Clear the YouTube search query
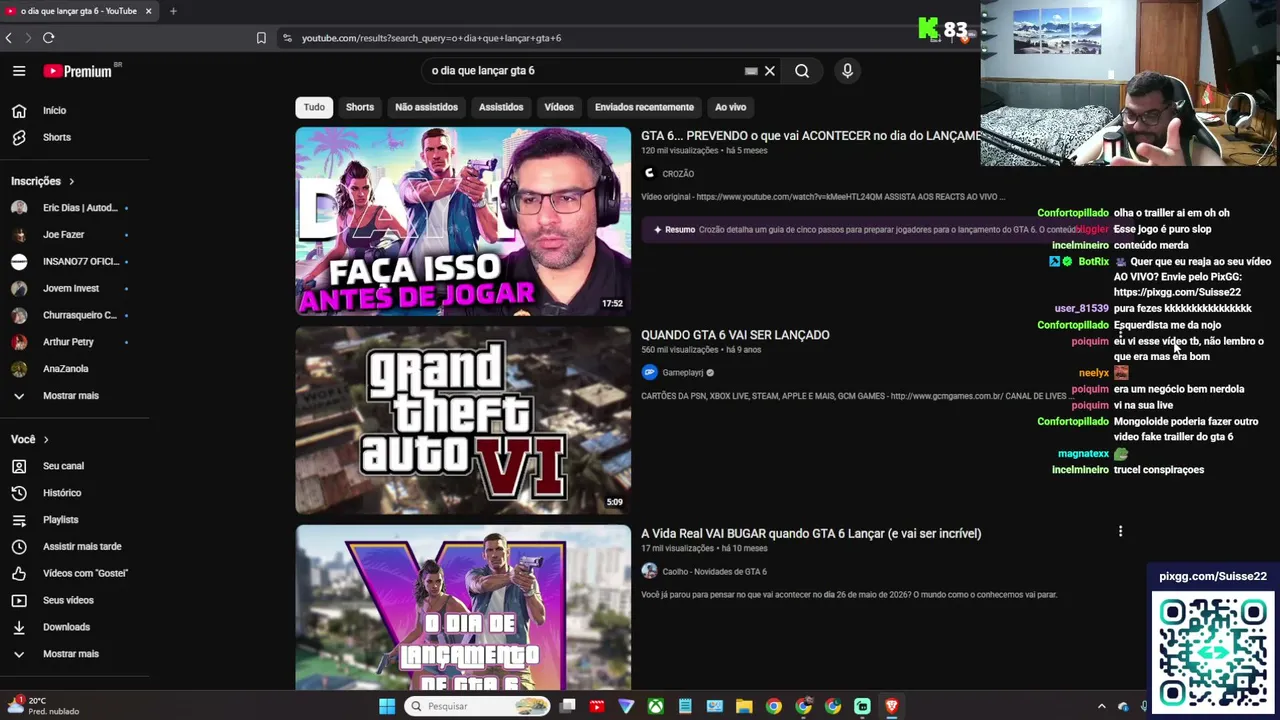 pos(770,71)
